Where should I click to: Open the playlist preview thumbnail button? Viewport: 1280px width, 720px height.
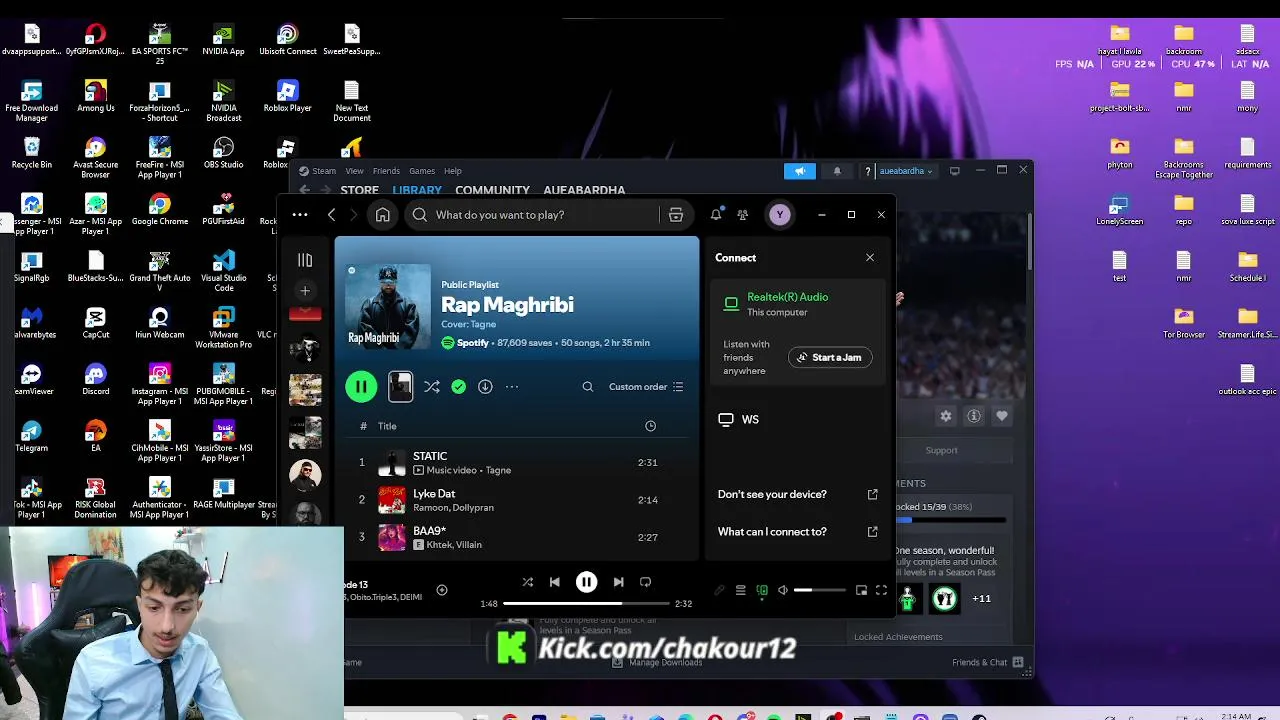(400, 386)
